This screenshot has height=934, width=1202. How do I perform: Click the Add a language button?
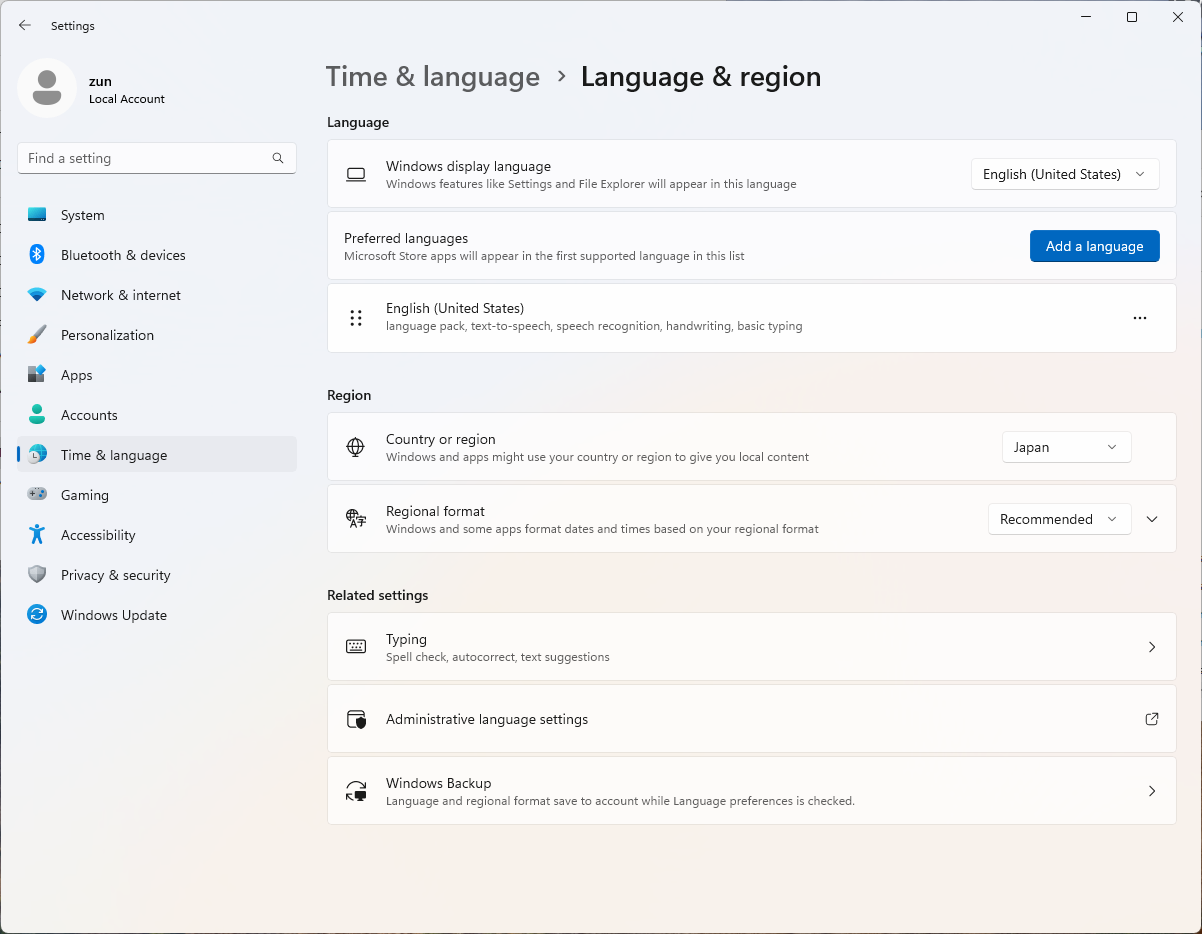tap(1095, 246)
